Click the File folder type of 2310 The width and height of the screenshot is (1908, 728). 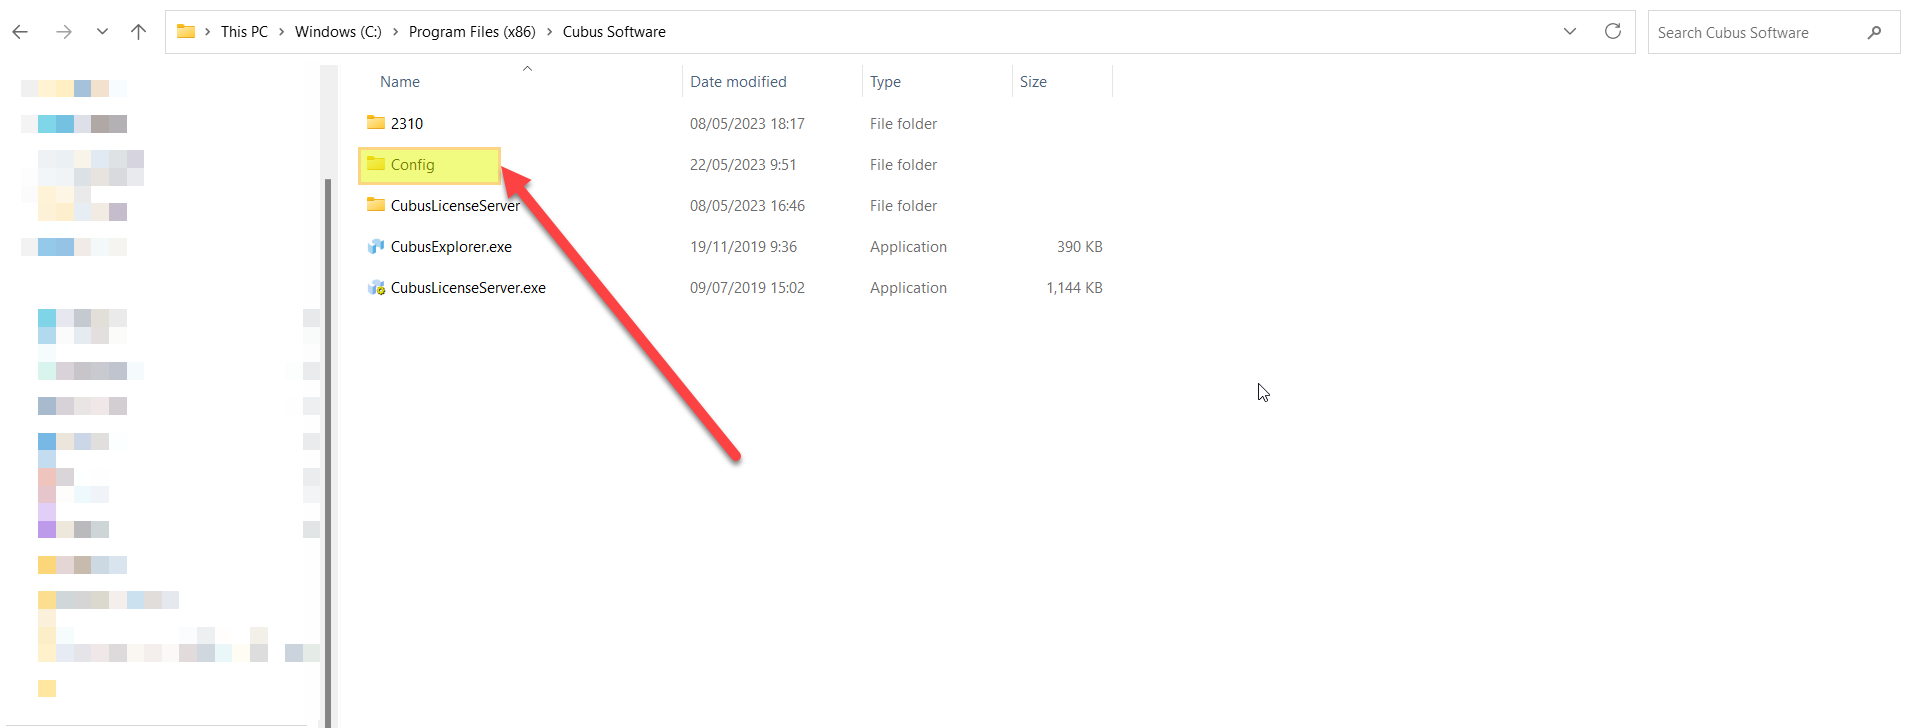point(903,124)
